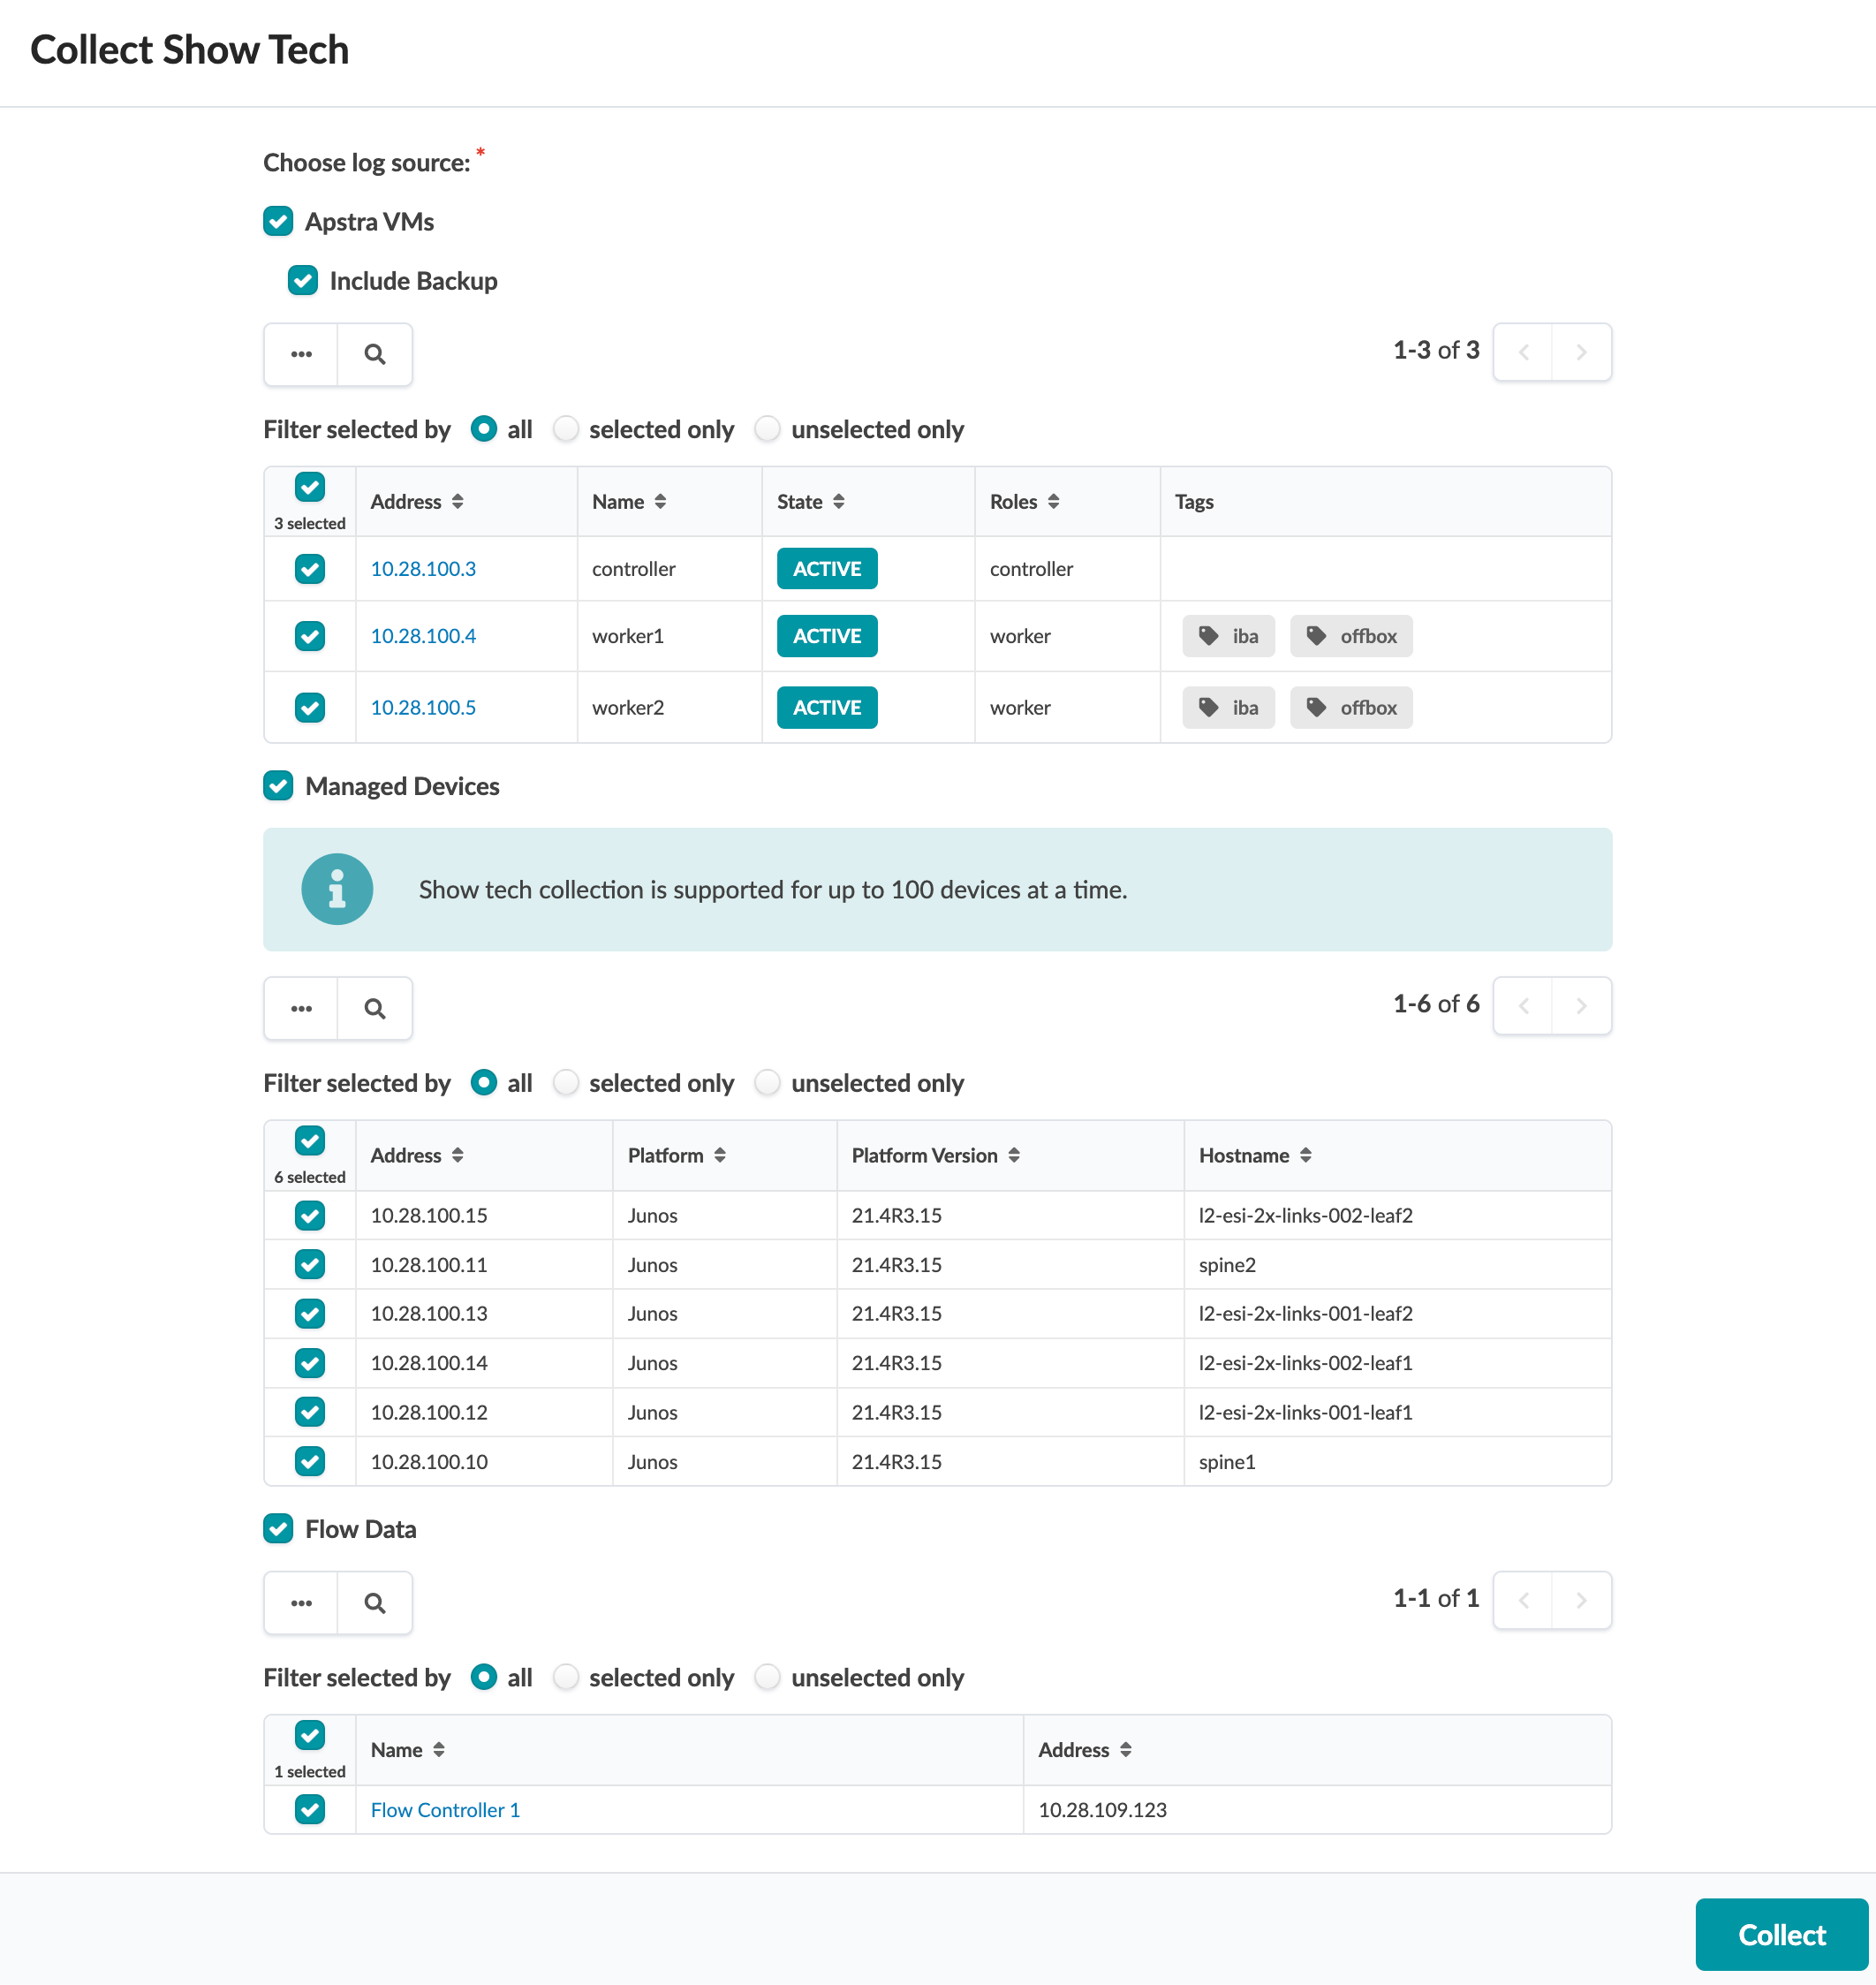The width and height of the screenshot is (1876, 1985).
Task: Sort Managed Devices by Platform Version
Action: pos(1013,1156)
